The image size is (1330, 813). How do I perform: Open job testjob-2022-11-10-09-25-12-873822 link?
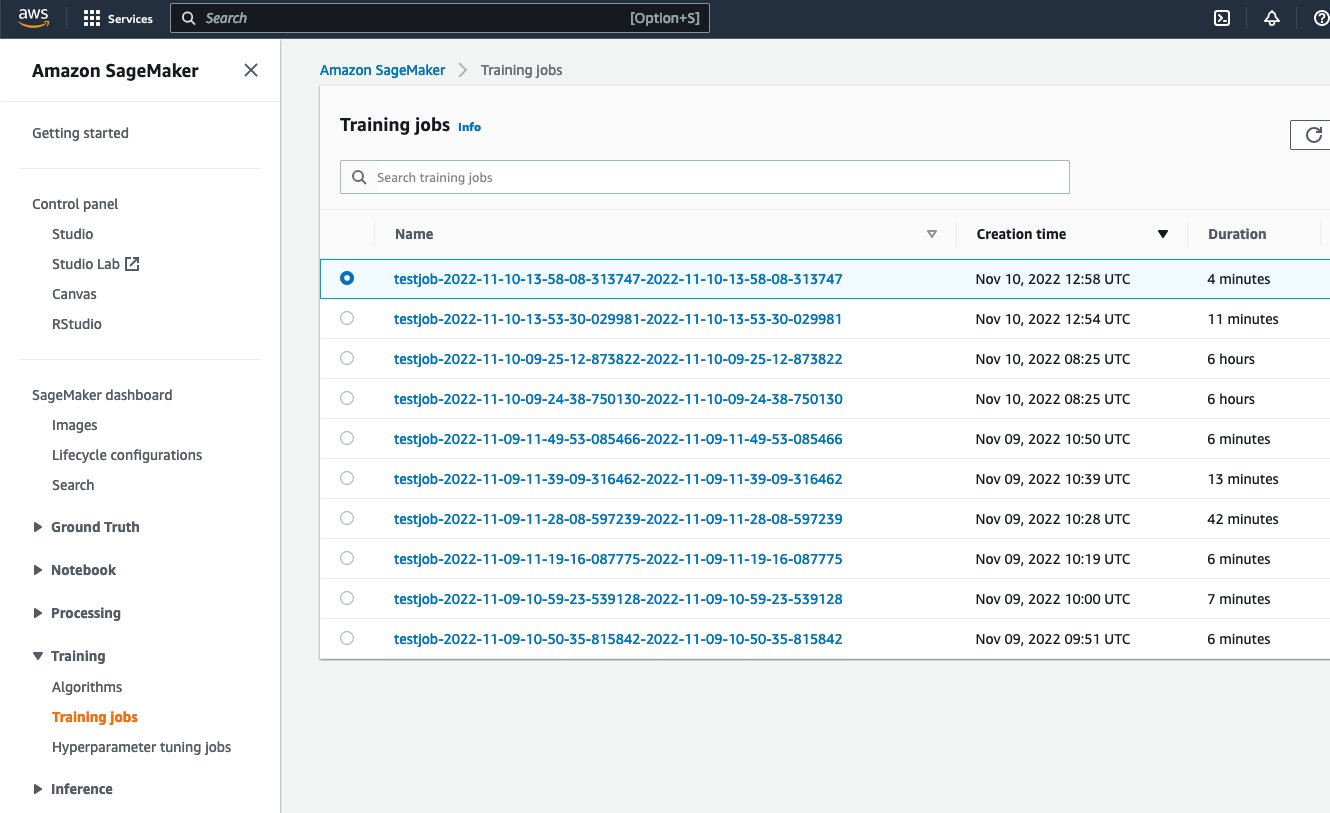click(618, 359)
